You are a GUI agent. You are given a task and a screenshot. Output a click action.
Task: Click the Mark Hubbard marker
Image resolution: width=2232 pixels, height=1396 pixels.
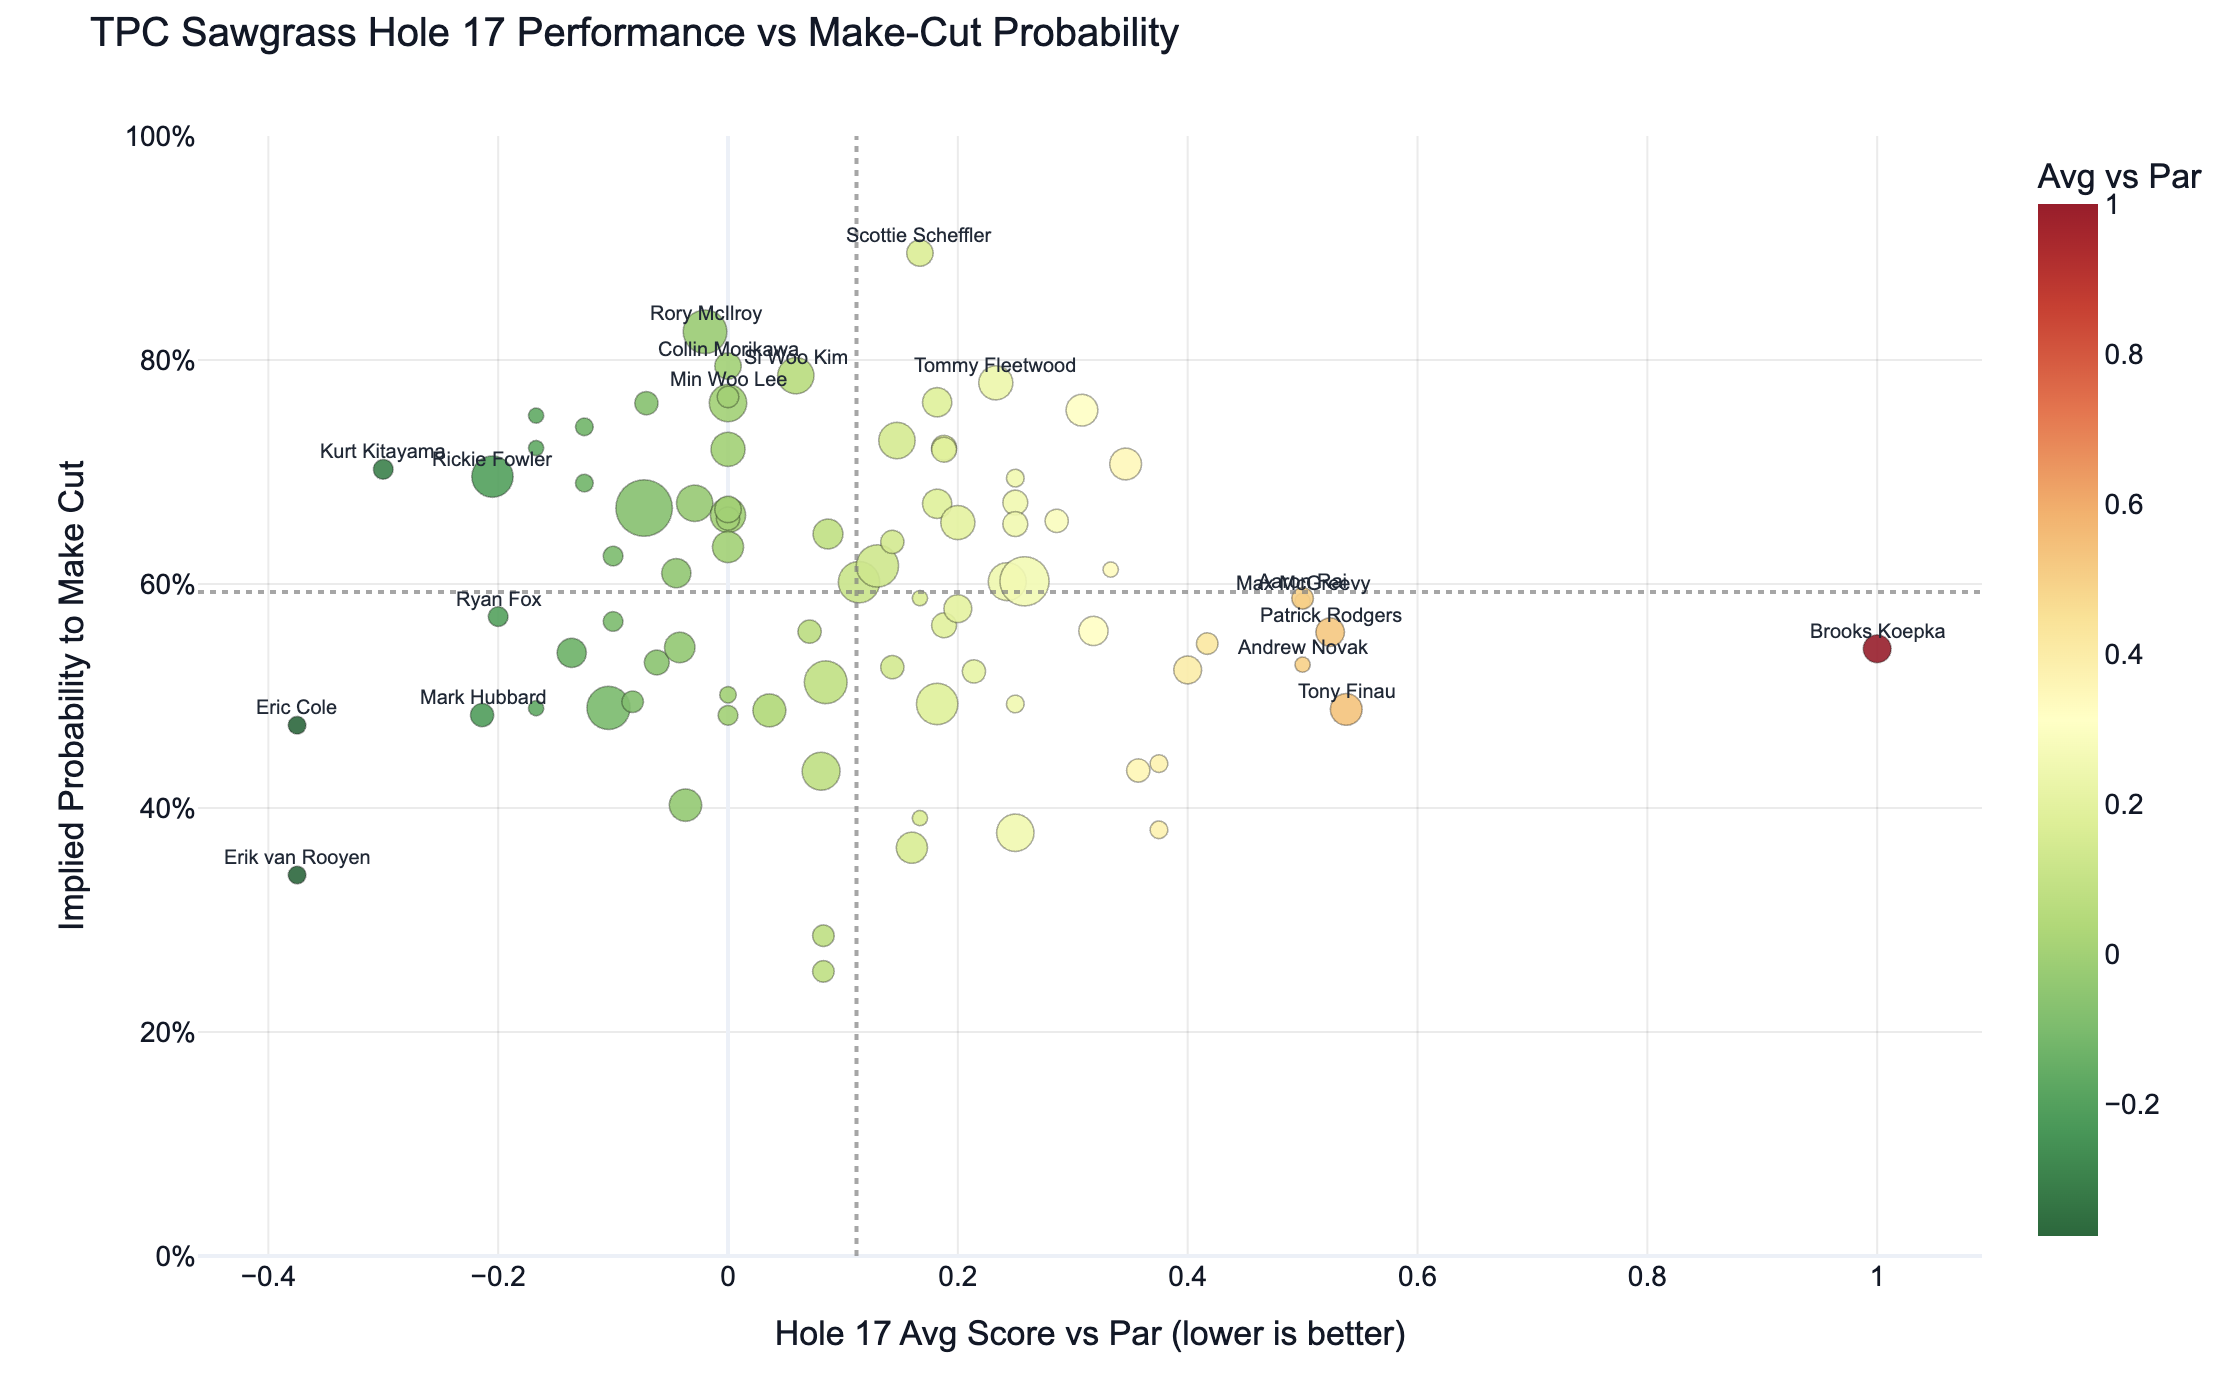click(482, 715)
